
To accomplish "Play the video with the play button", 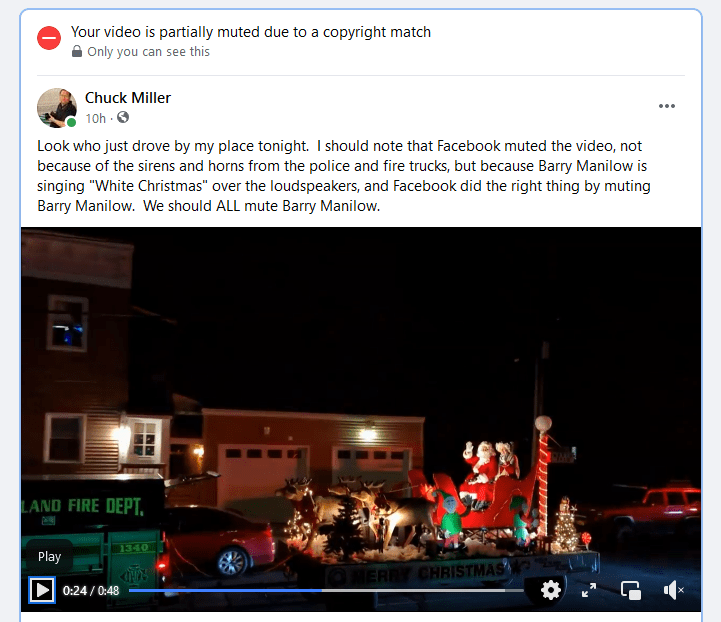I will click(42, 590).
